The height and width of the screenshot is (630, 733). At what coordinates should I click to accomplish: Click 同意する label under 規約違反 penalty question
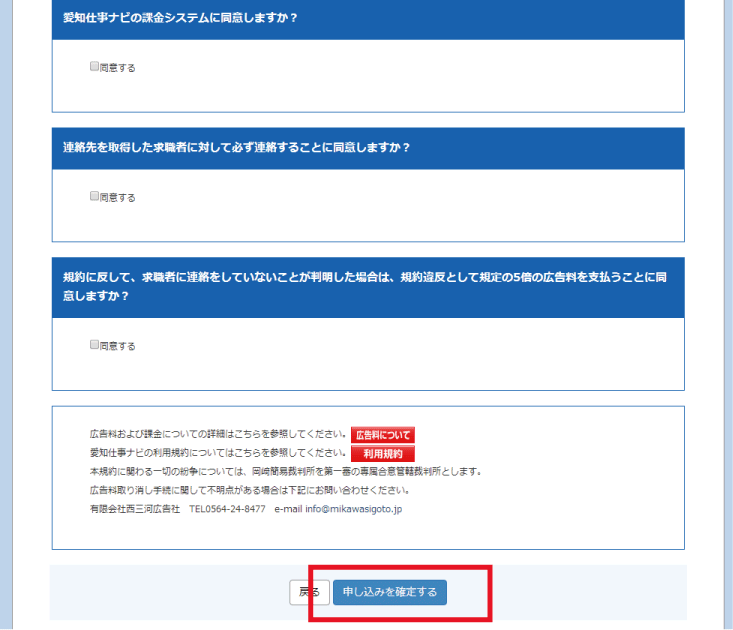(118, 346)
